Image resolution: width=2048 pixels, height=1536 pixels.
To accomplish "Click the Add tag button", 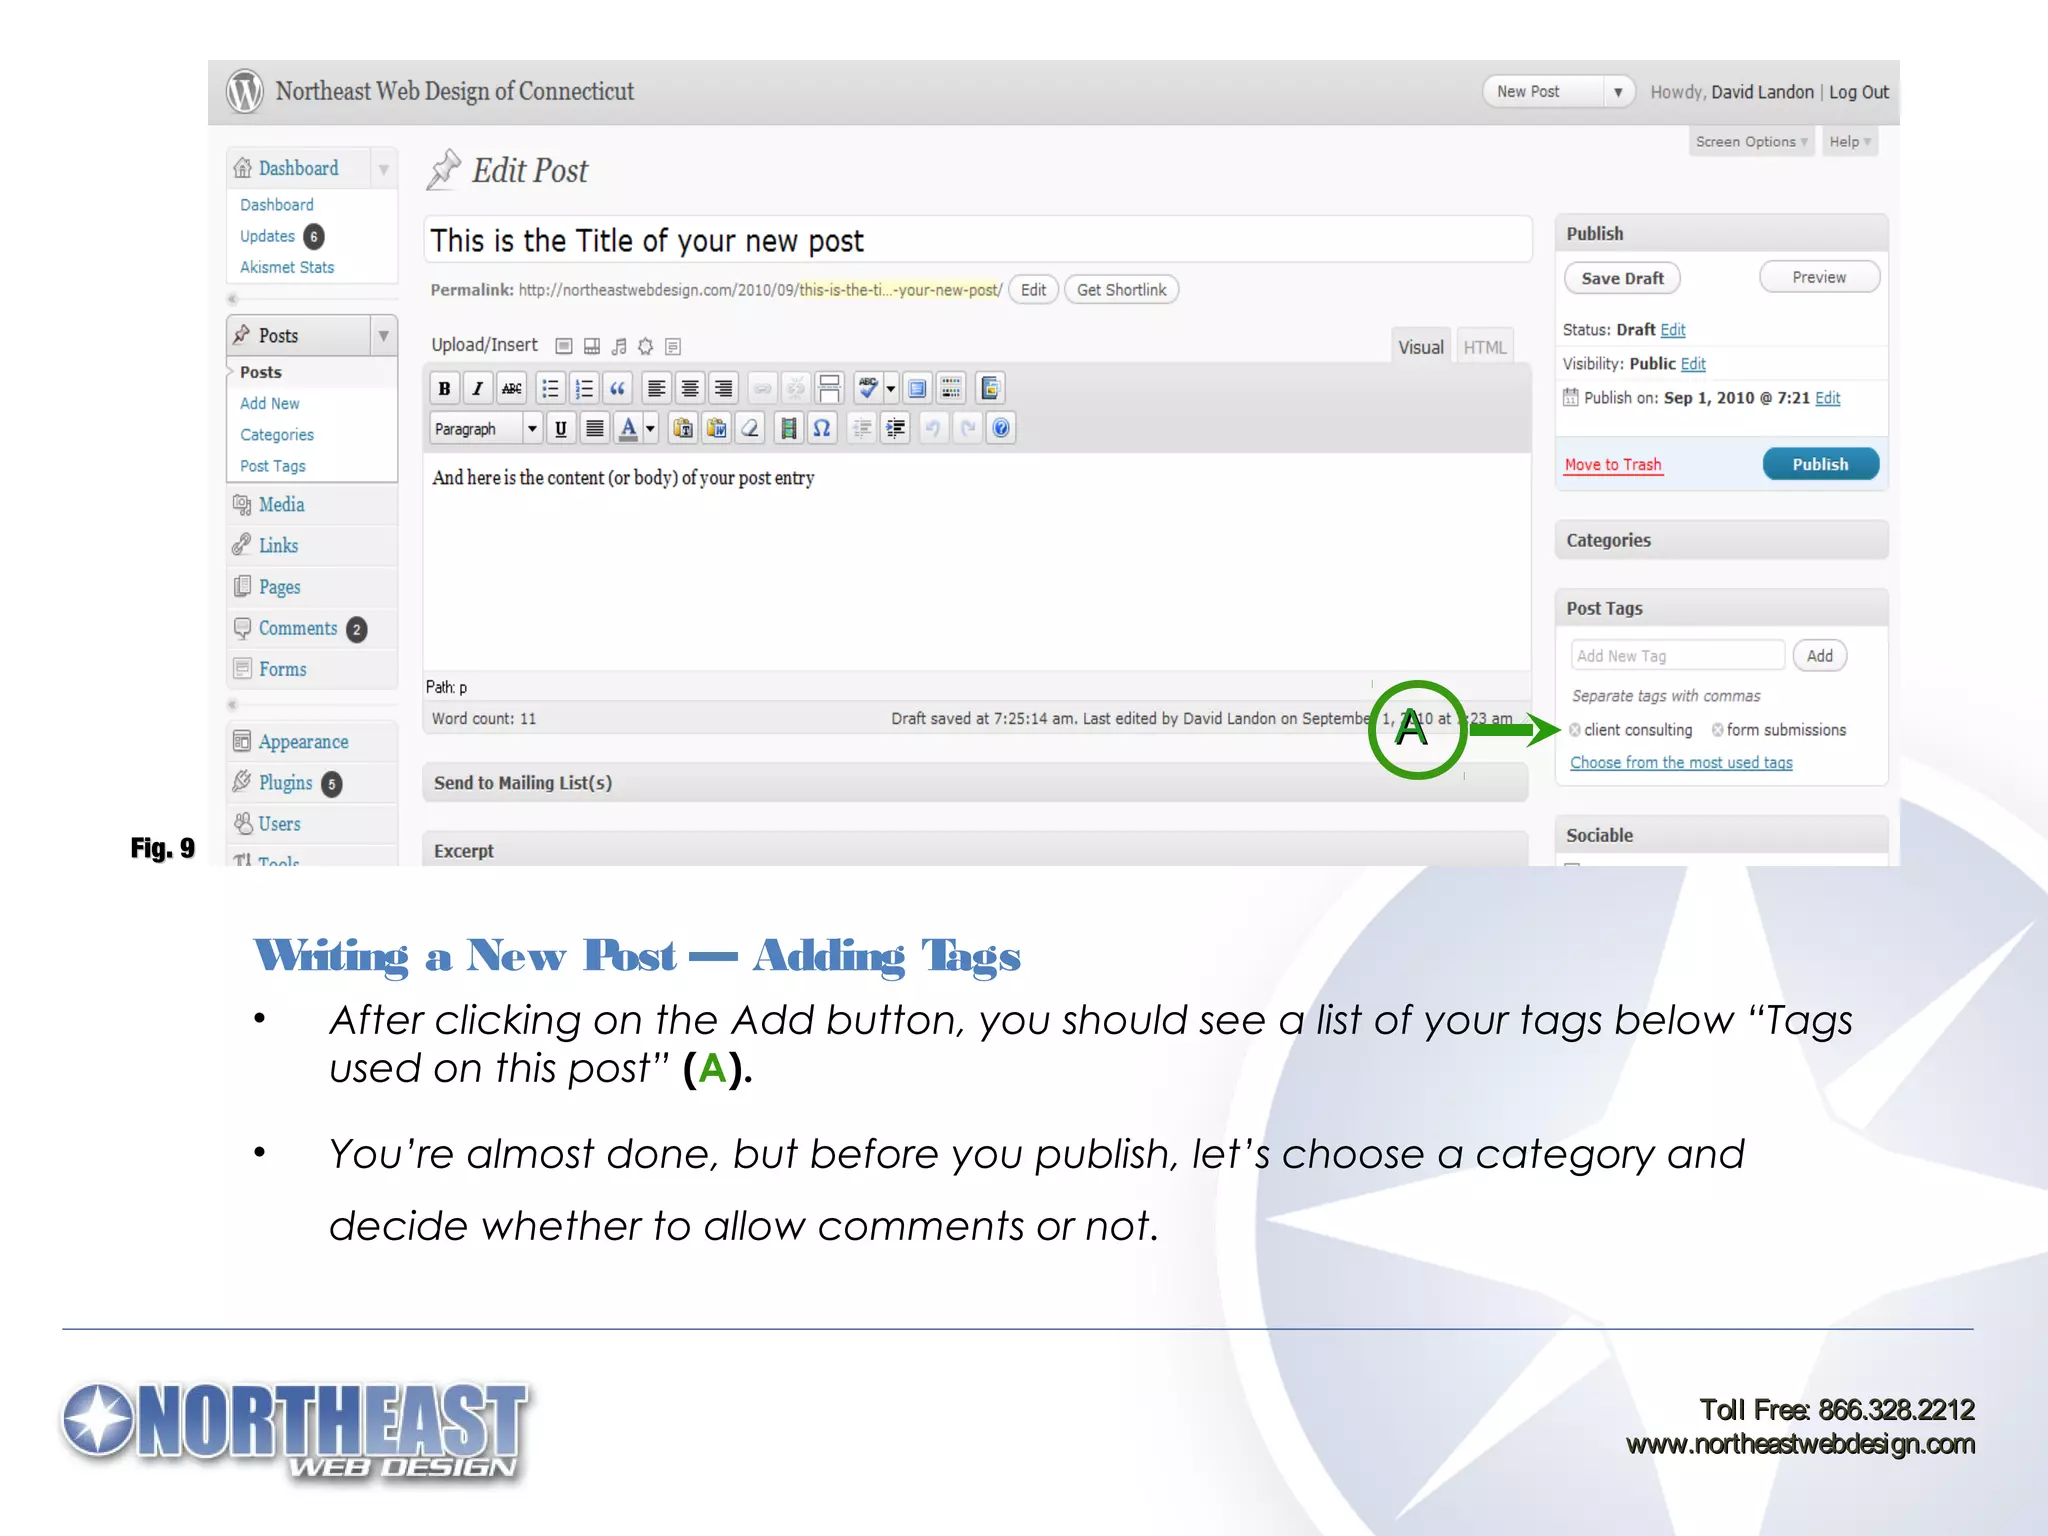I will (x=1820, y=656).
